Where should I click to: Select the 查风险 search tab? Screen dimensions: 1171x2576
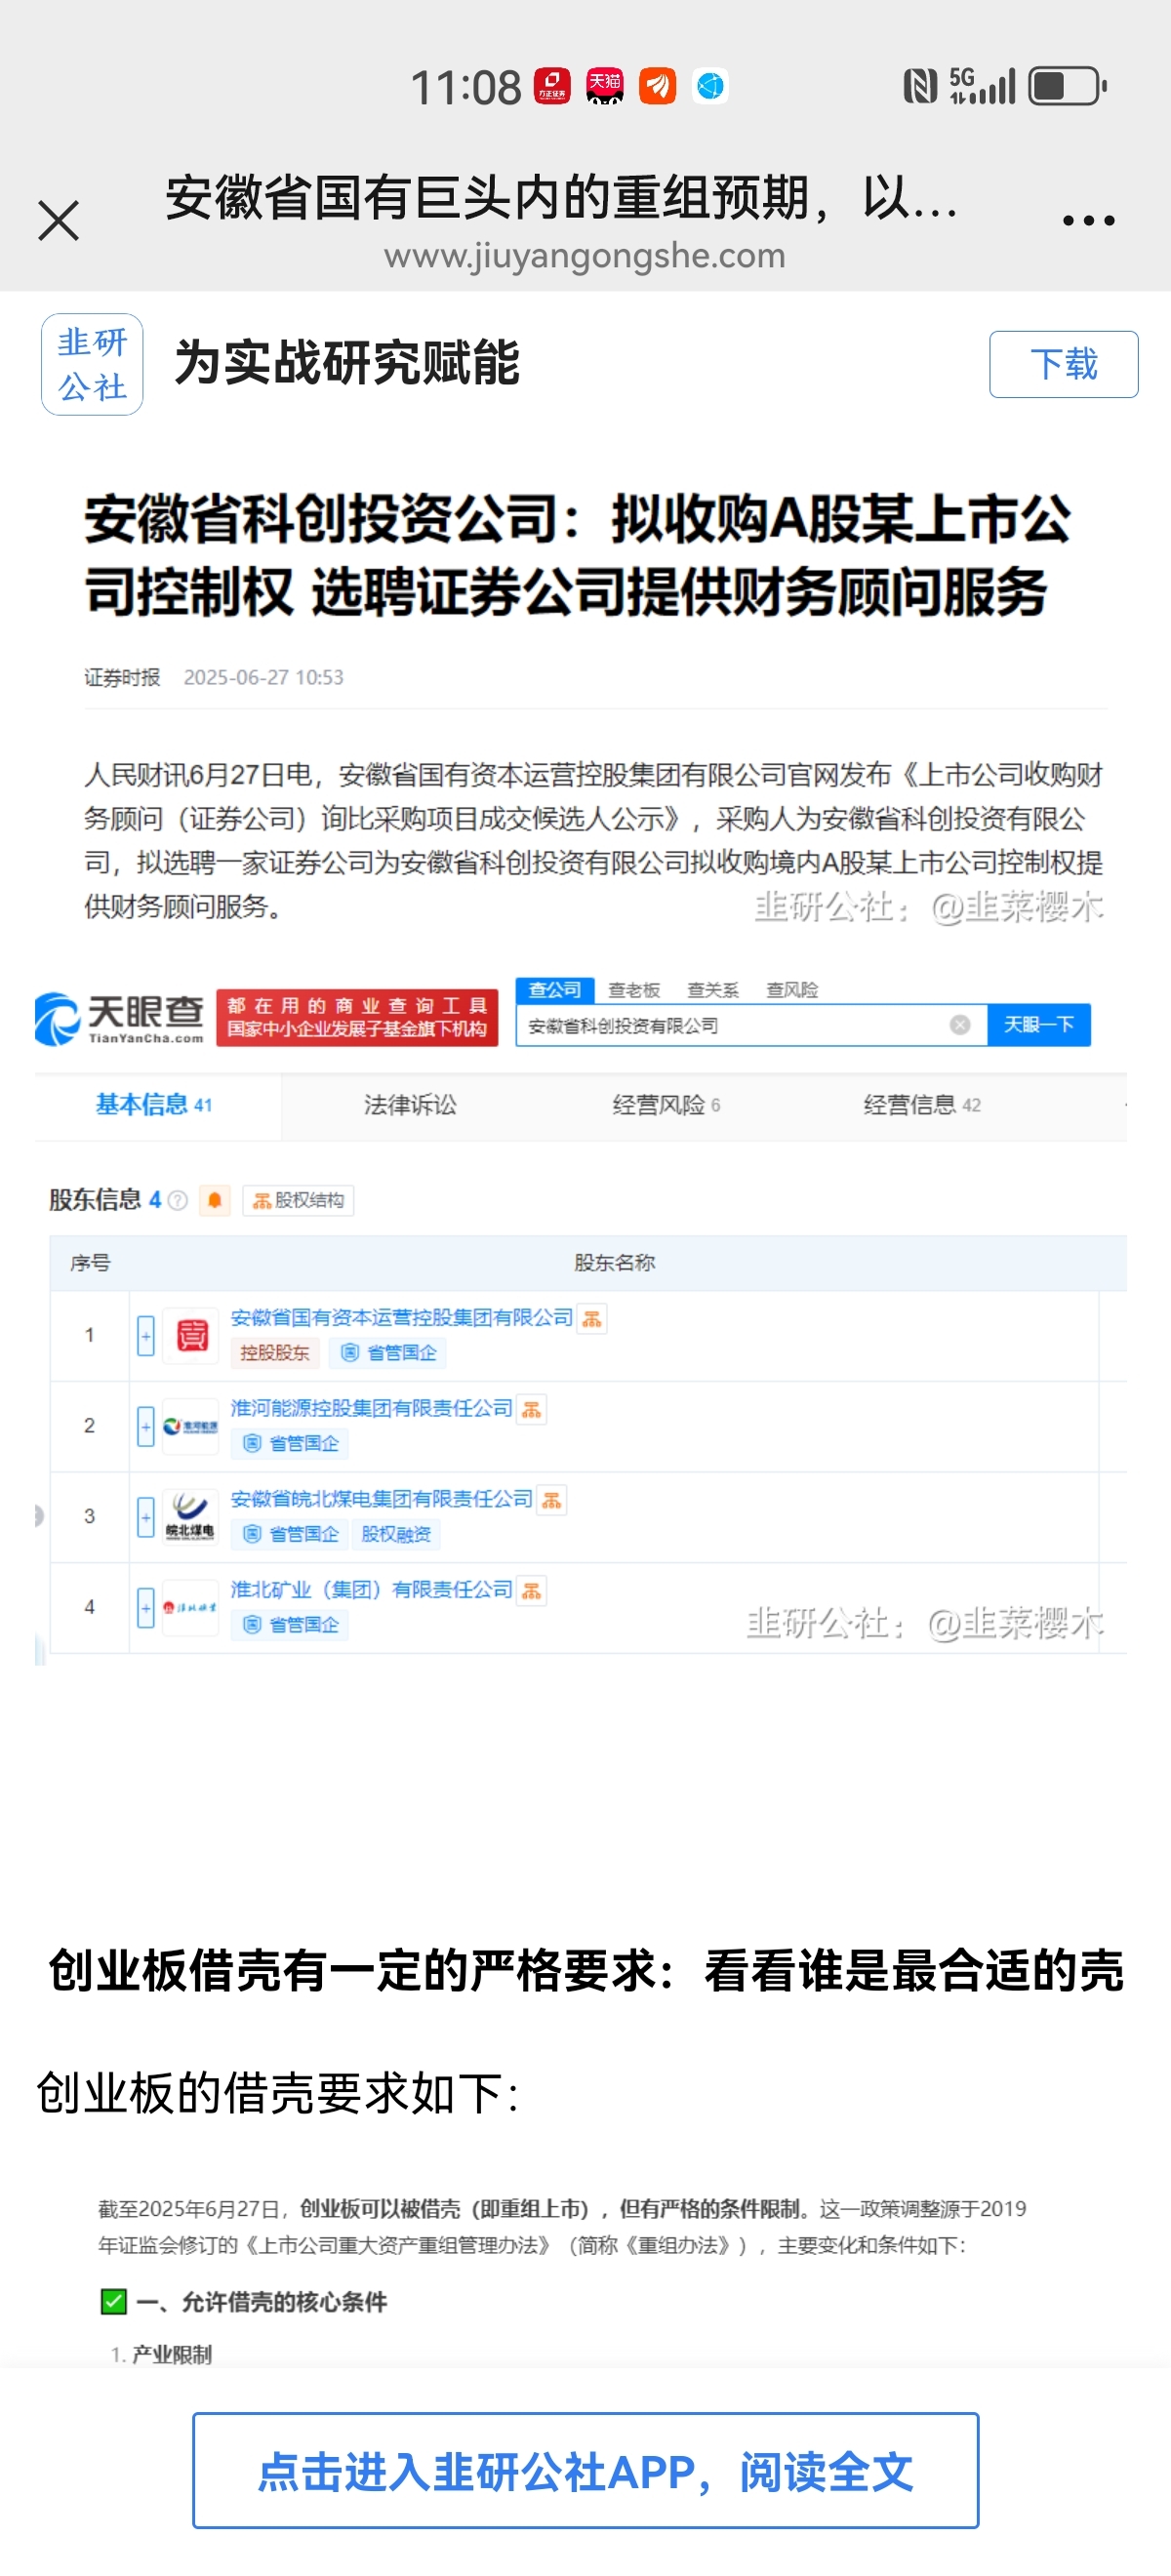792,990
